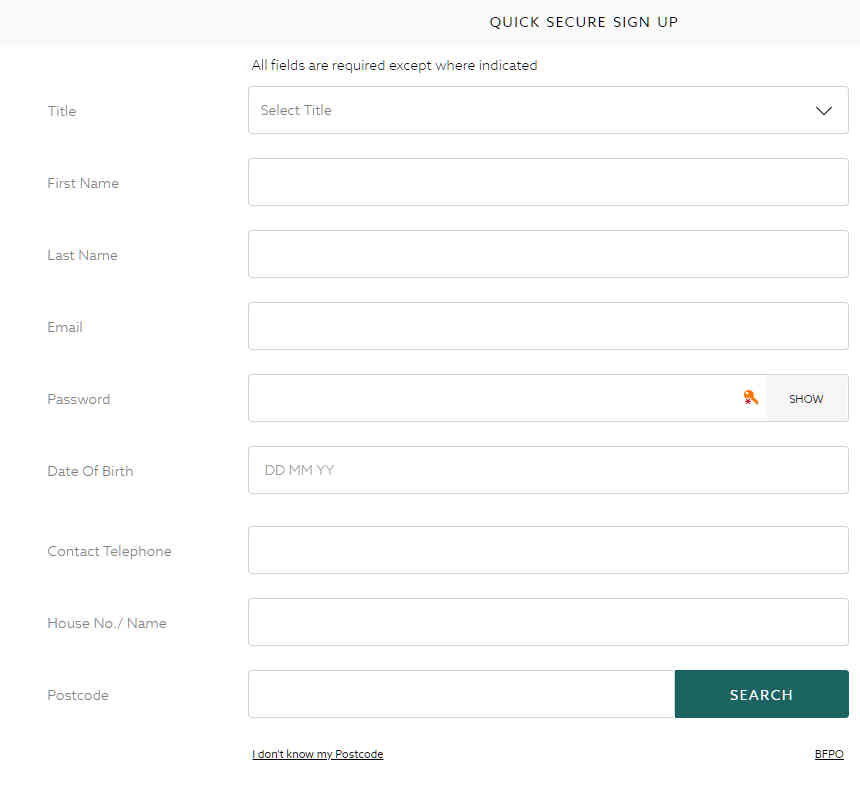Toggle SHOW to reveal the password

click(x=806, y=398)
